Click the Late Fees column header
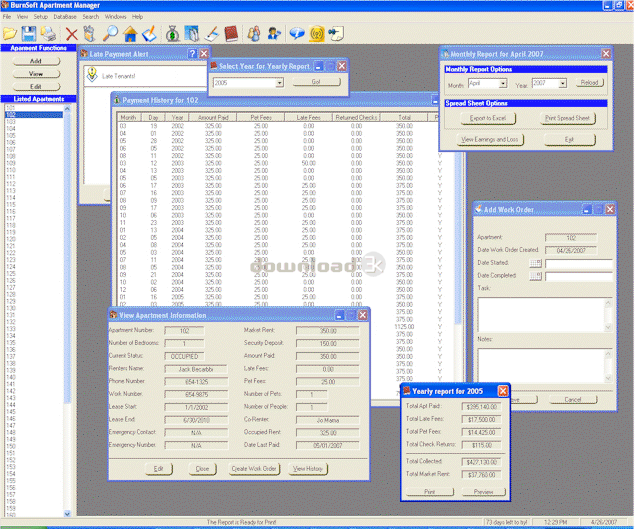 [308, 117]
